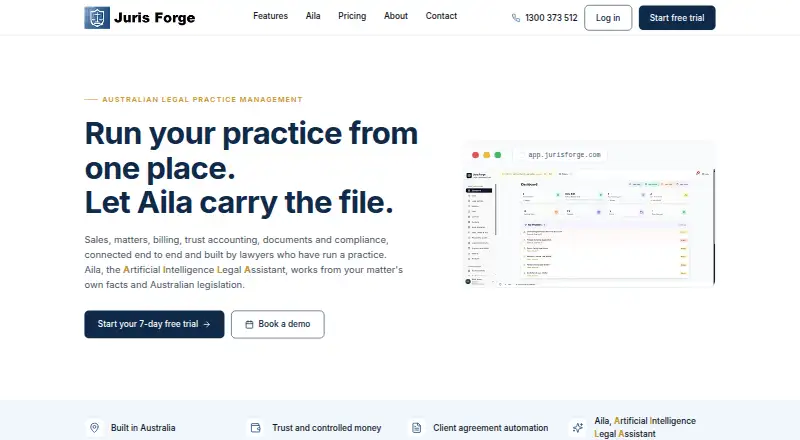Open the Contact page
Viewport: 800px width, 440px height.
click(x=441, y=16)
